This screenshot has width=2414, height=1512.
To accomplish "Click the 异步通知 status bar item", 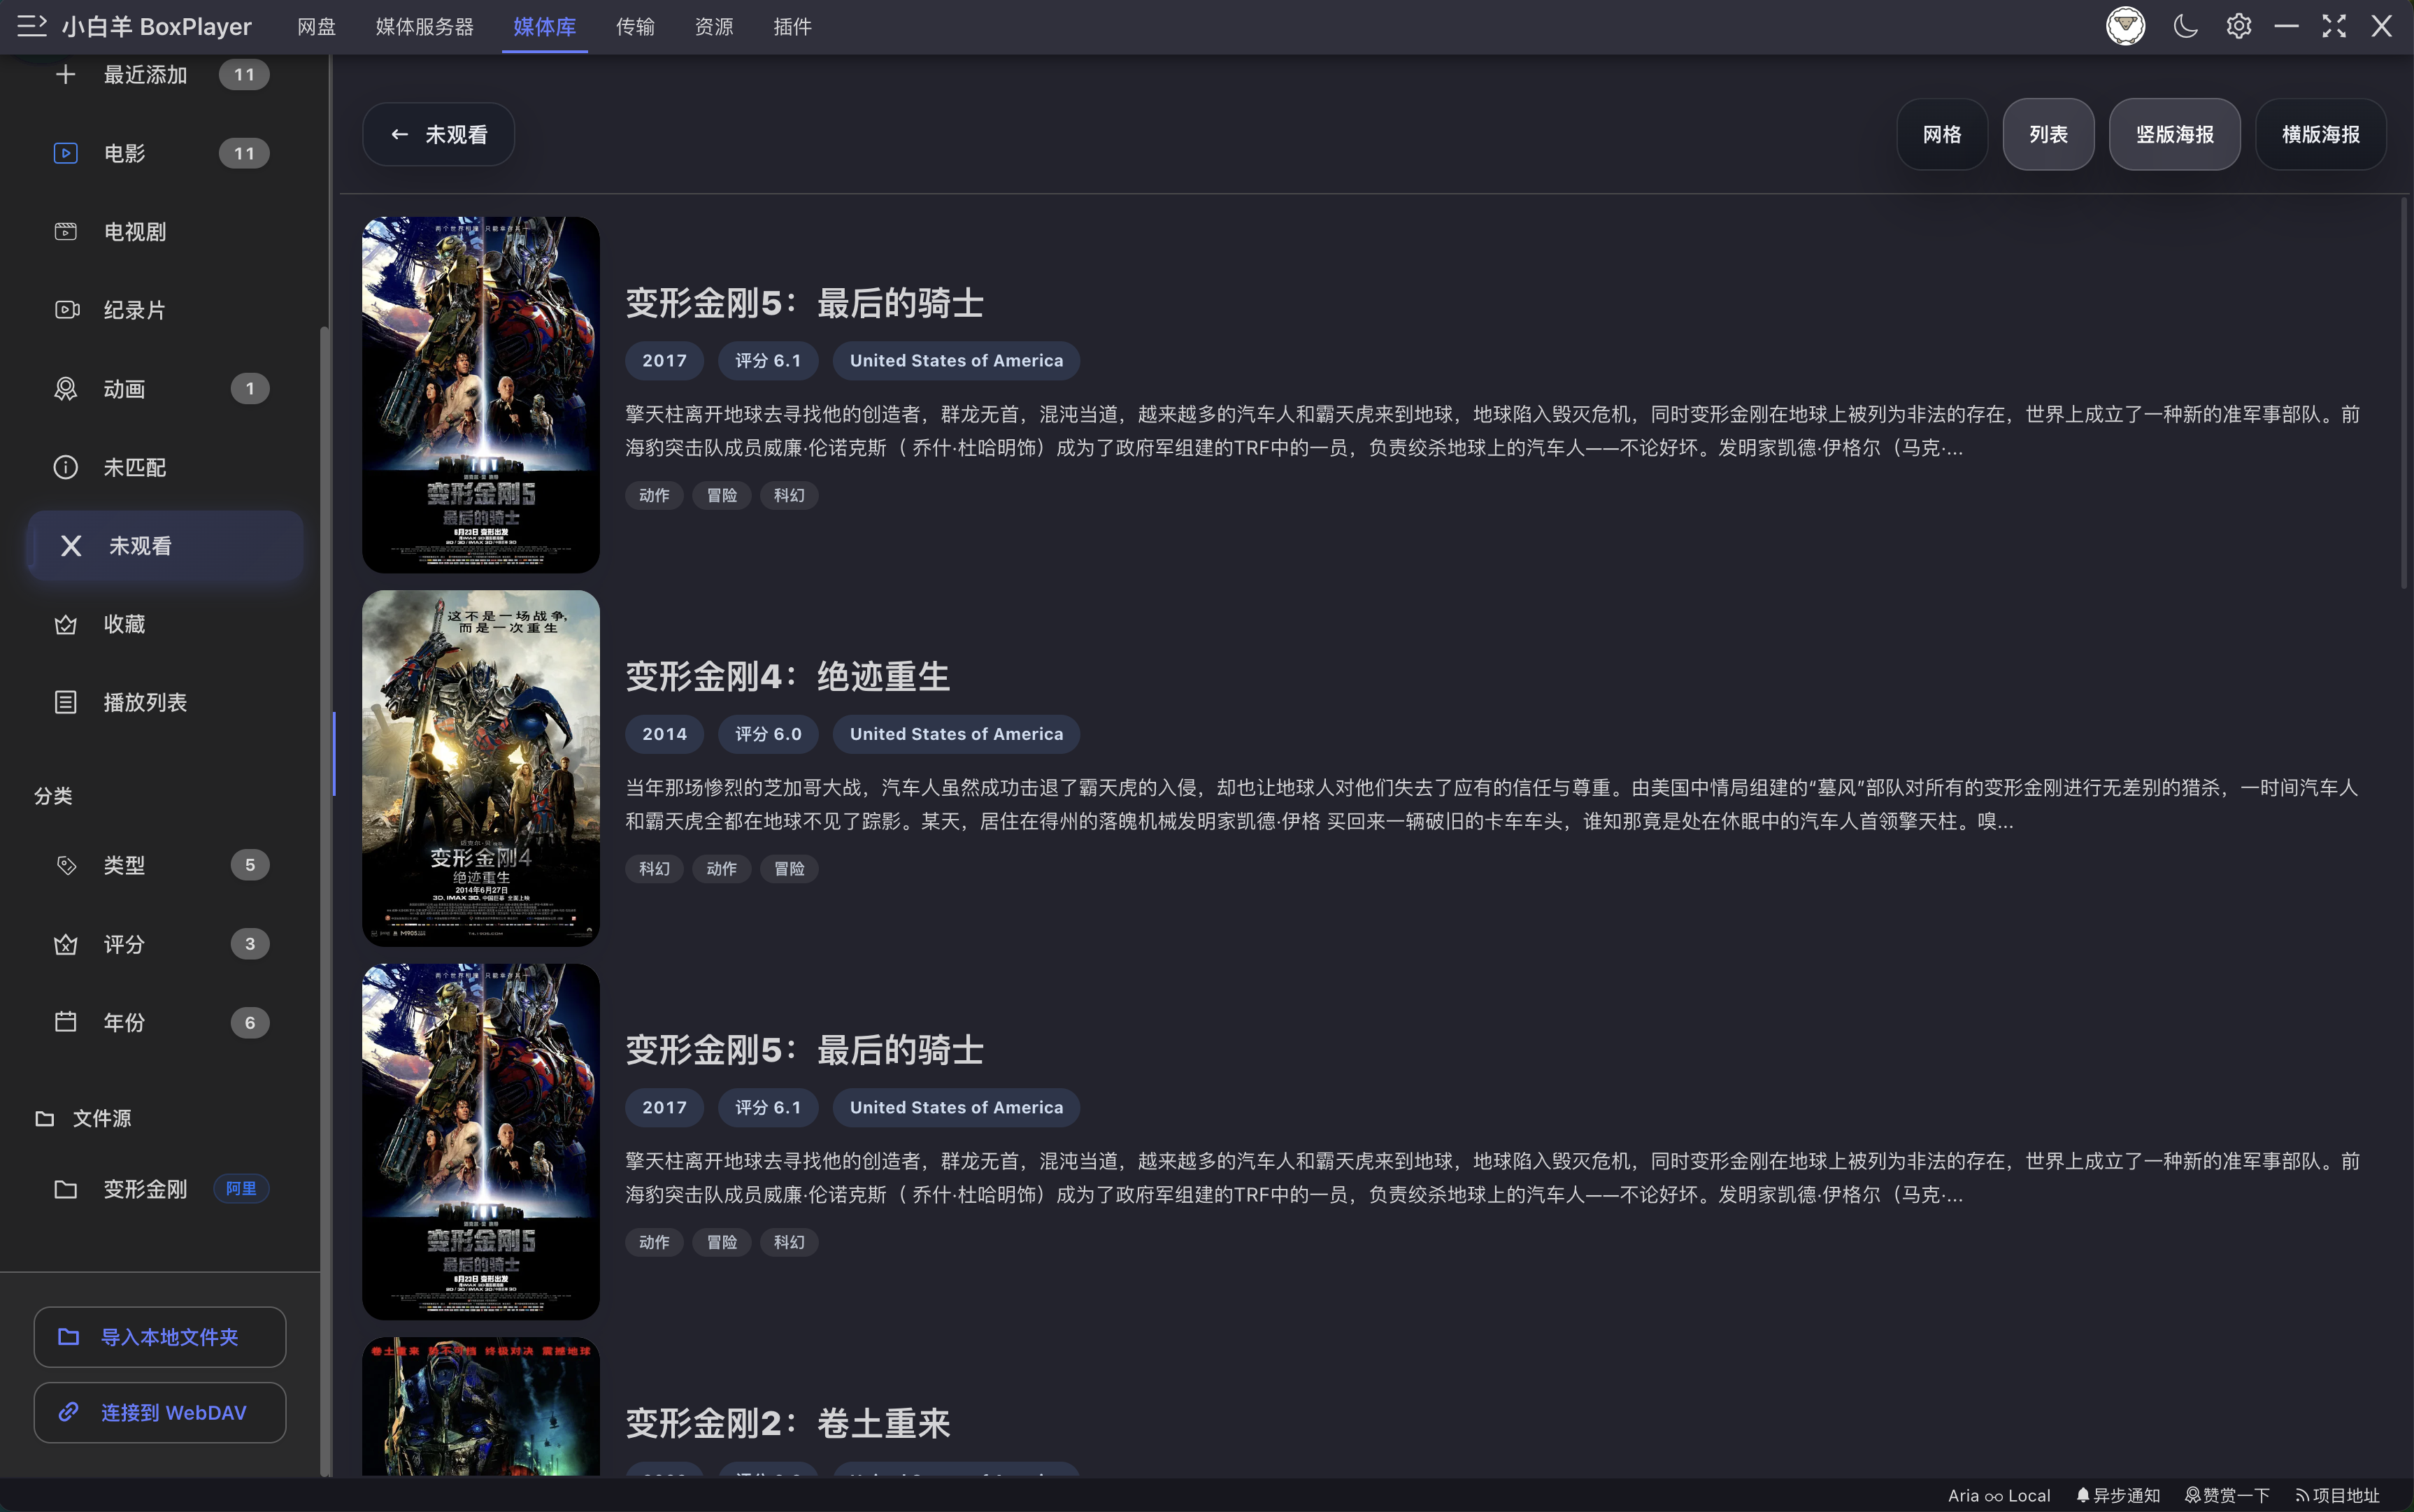I will point(2117,1495).
